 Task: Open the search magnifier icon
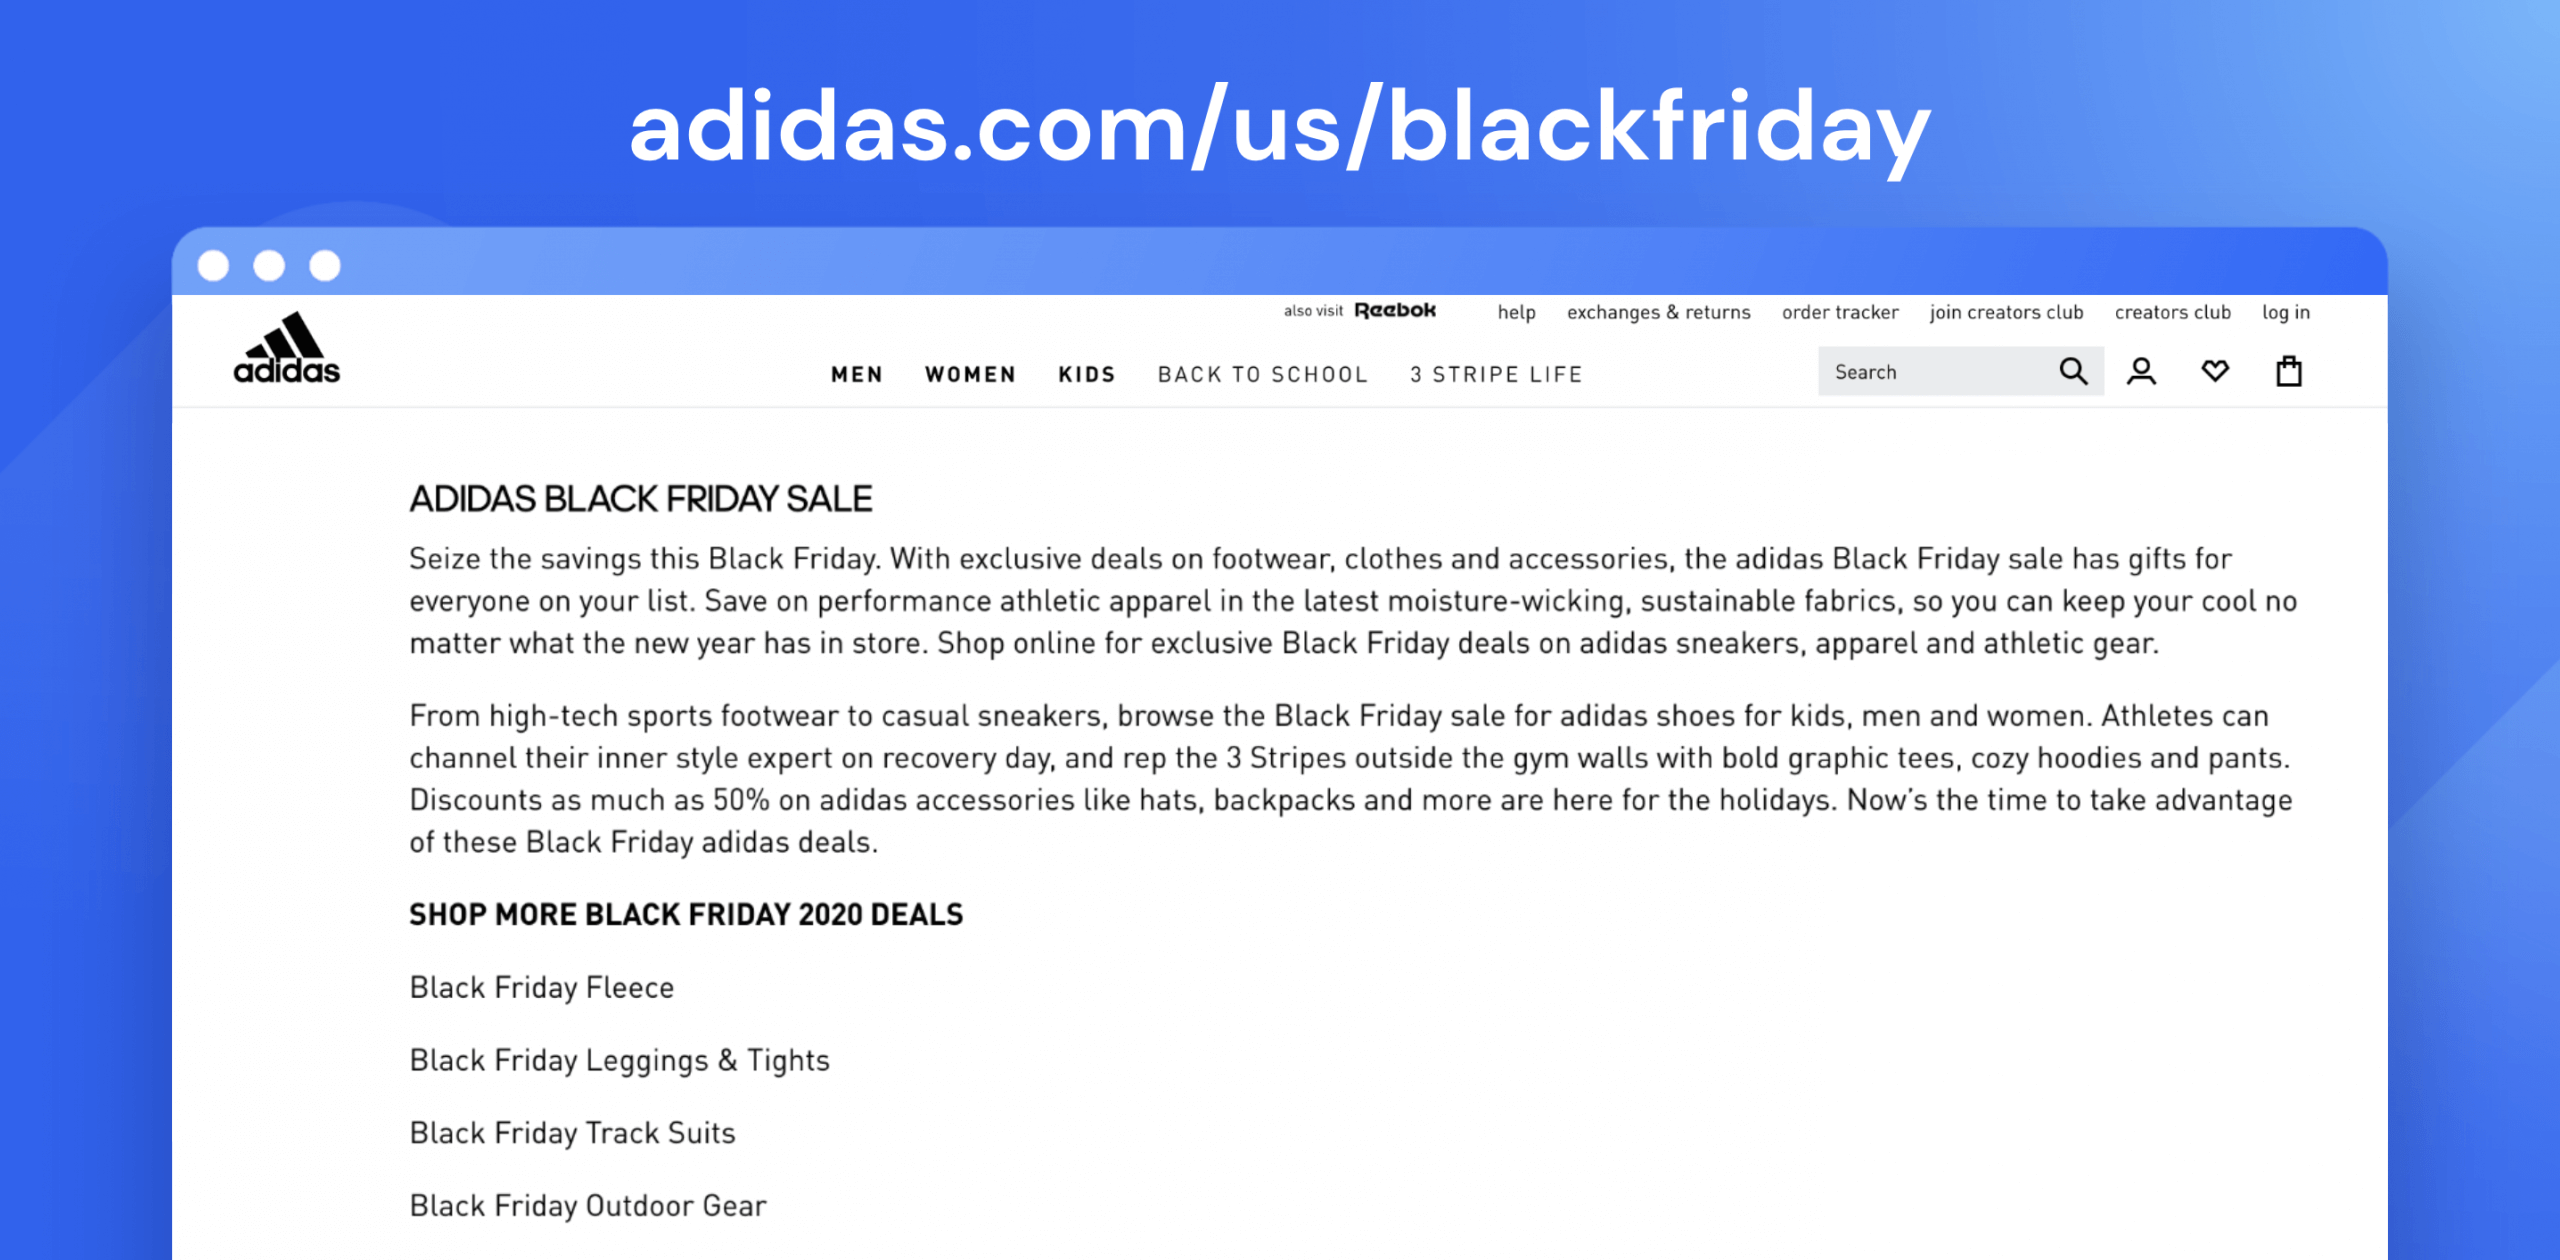tap(2073, 371)
